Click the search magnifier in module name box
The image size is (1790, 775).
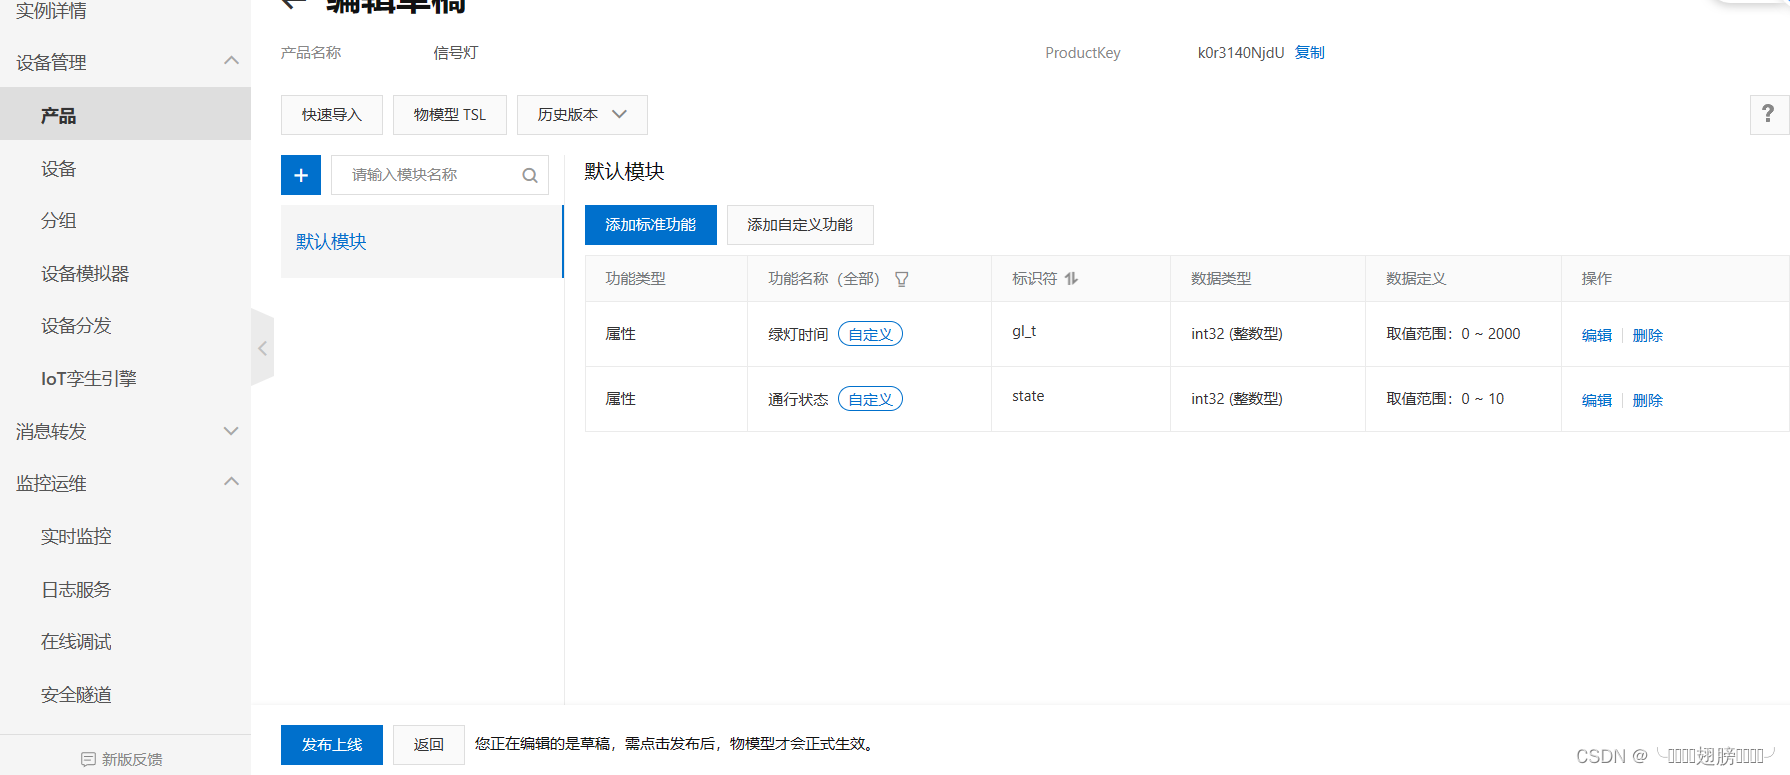[x=530, y=176]
